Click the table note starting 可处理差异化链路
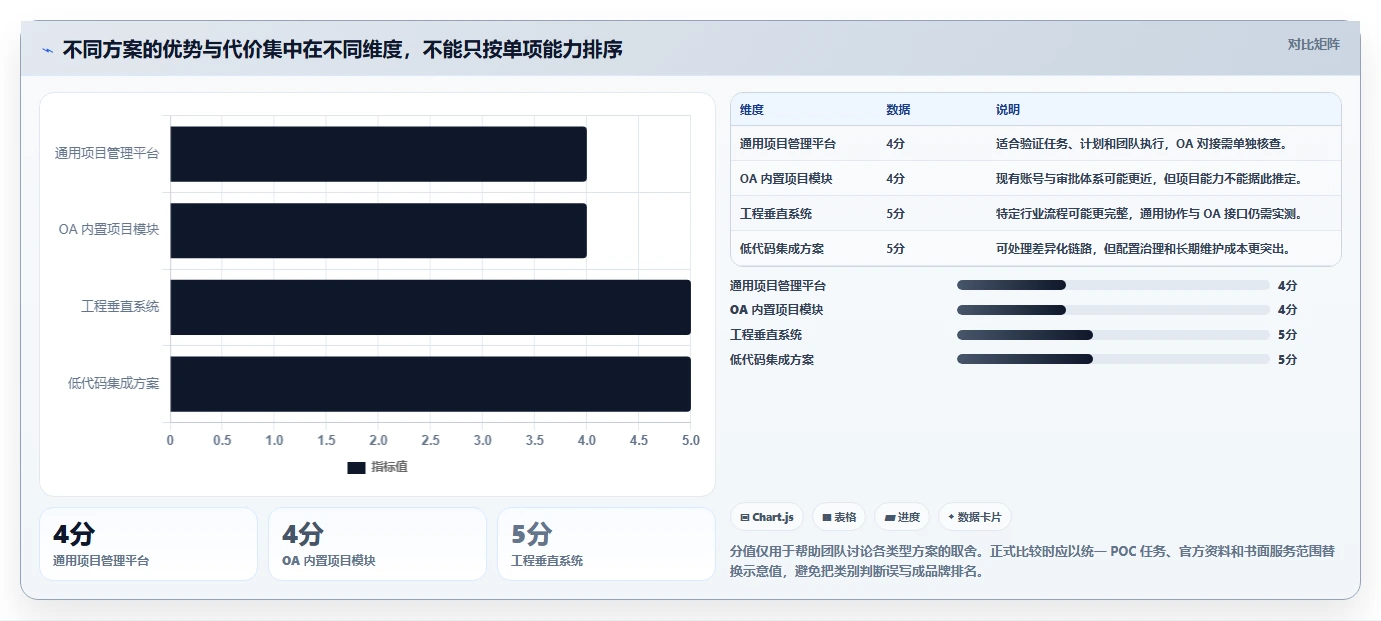This screenshot has height=621, width=1381. coord(1143,249)
